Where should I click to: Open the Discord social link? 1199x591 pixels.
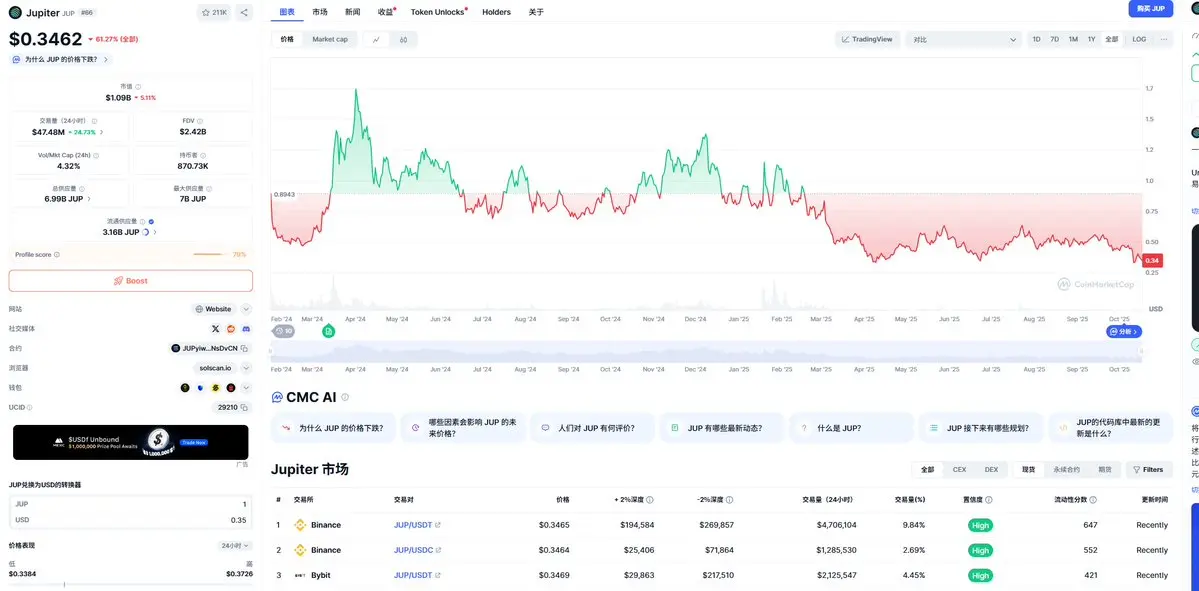click(246, 329)
